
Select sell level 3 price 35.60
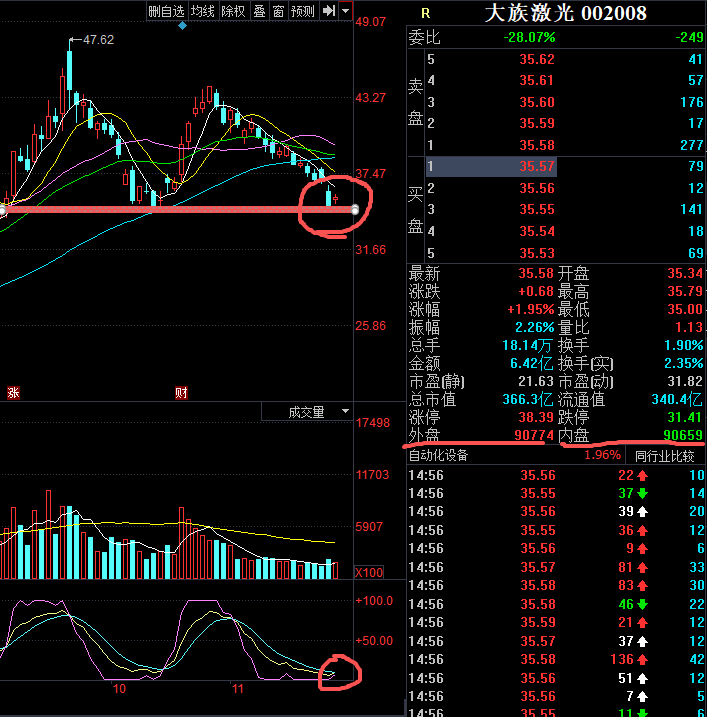point(537,102)
